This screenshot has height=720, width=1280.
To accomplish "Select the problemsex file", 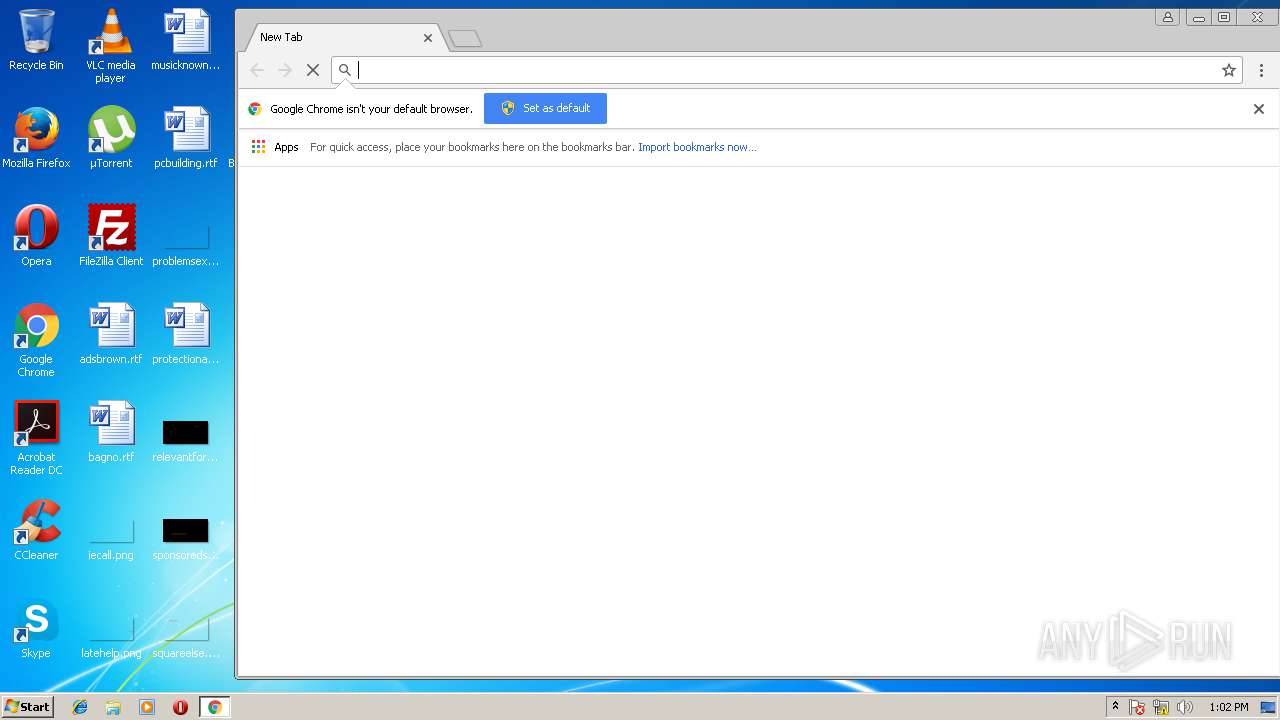I will pos(186,245).
